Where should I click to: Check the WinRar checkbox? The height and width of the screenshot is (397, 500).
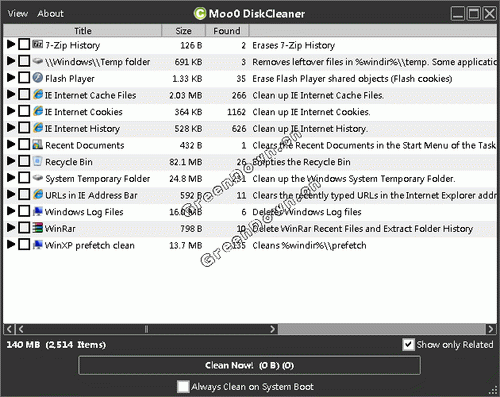pos(24,228)
